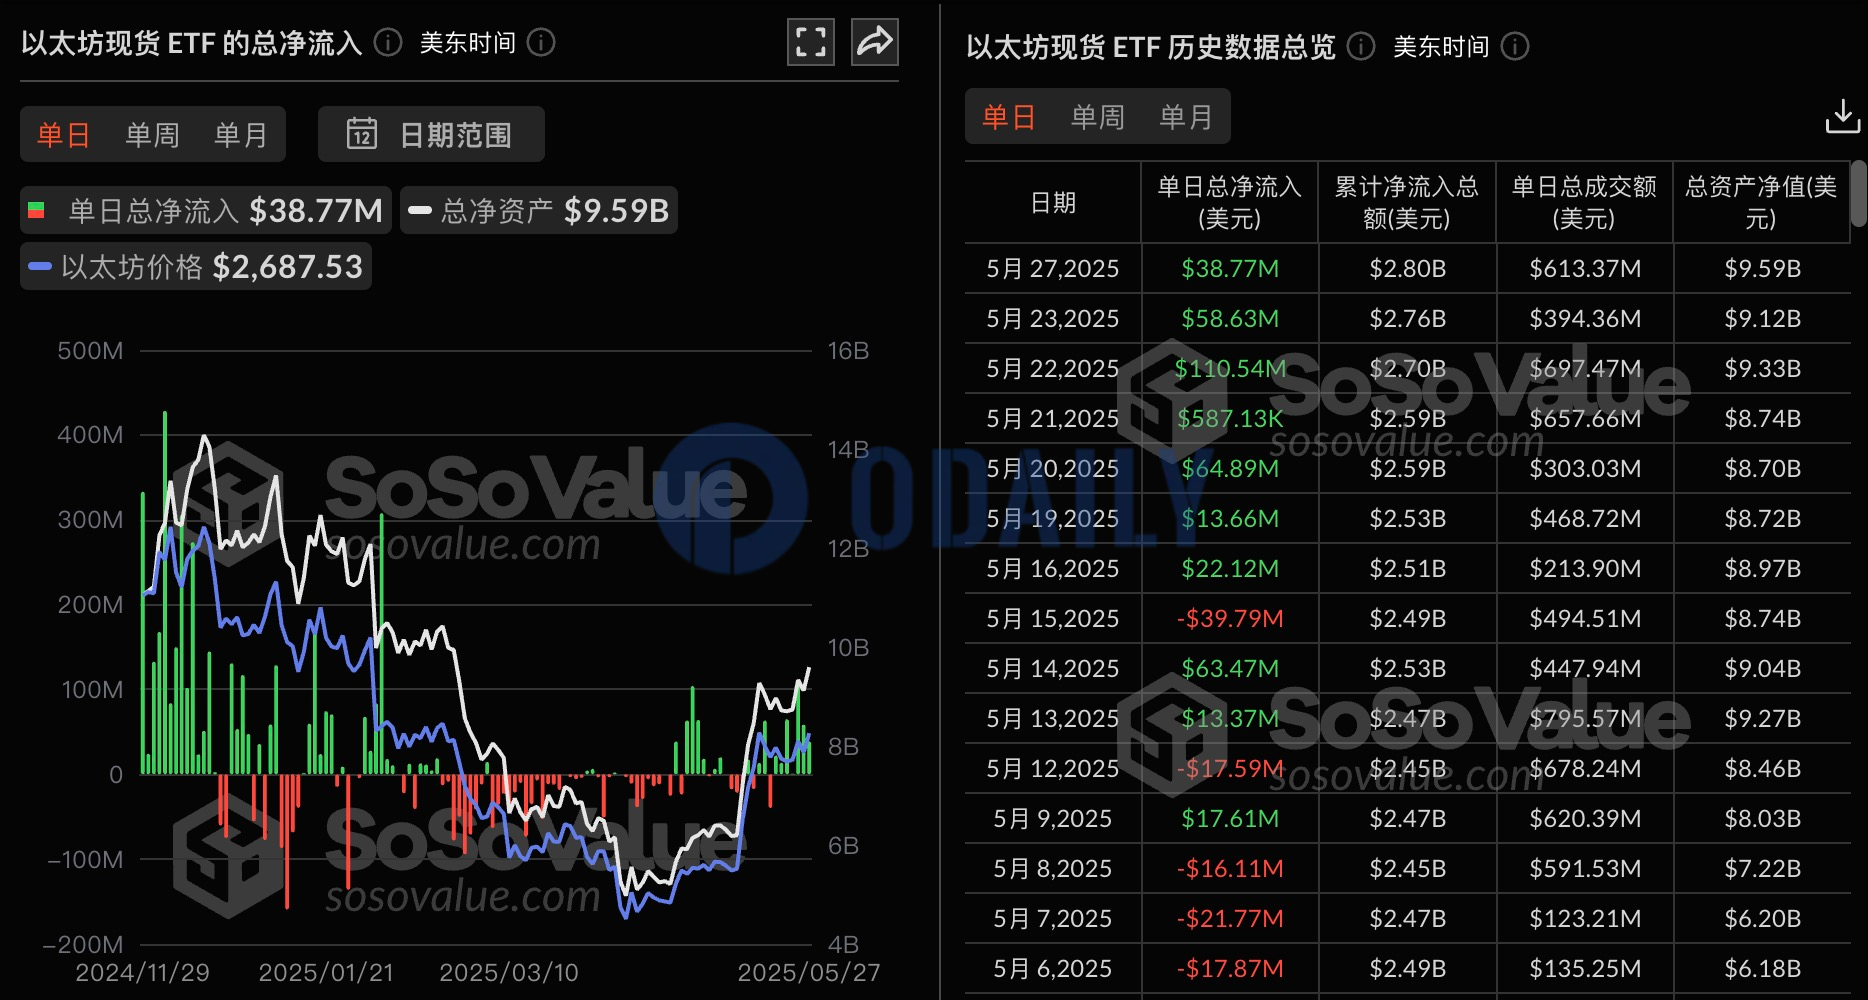This screenshot has width=1868, height=1000.
Task: Click 单日总成交额(美元) column header
Action: [x=1584, y=202]
